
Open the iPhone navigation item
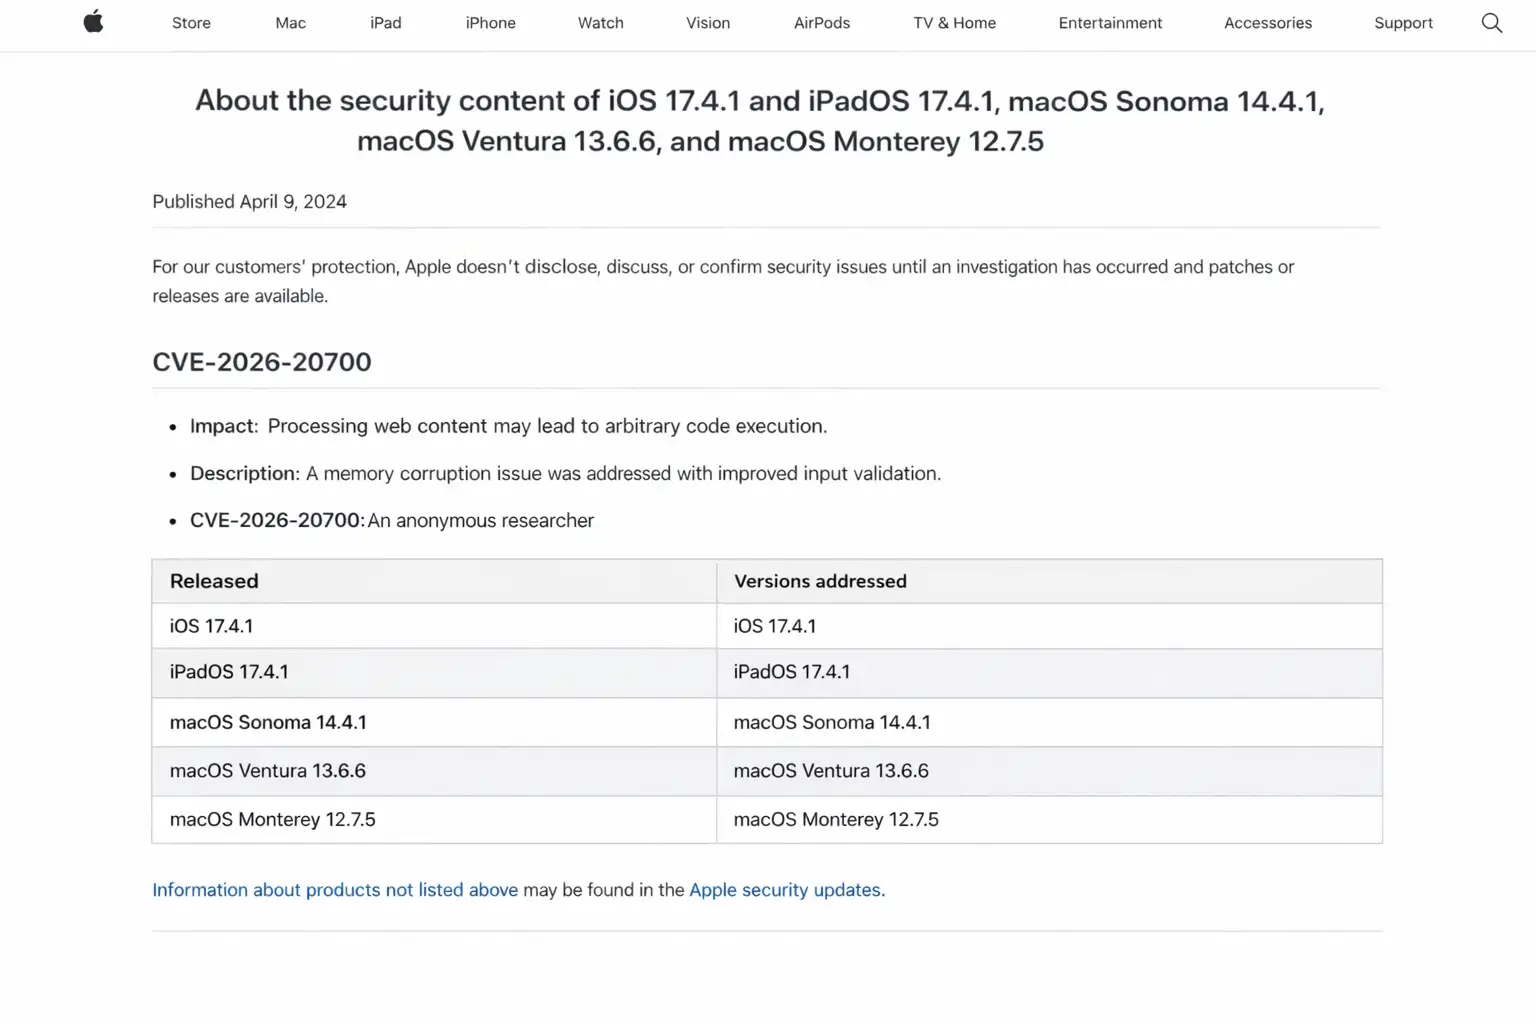490,23
